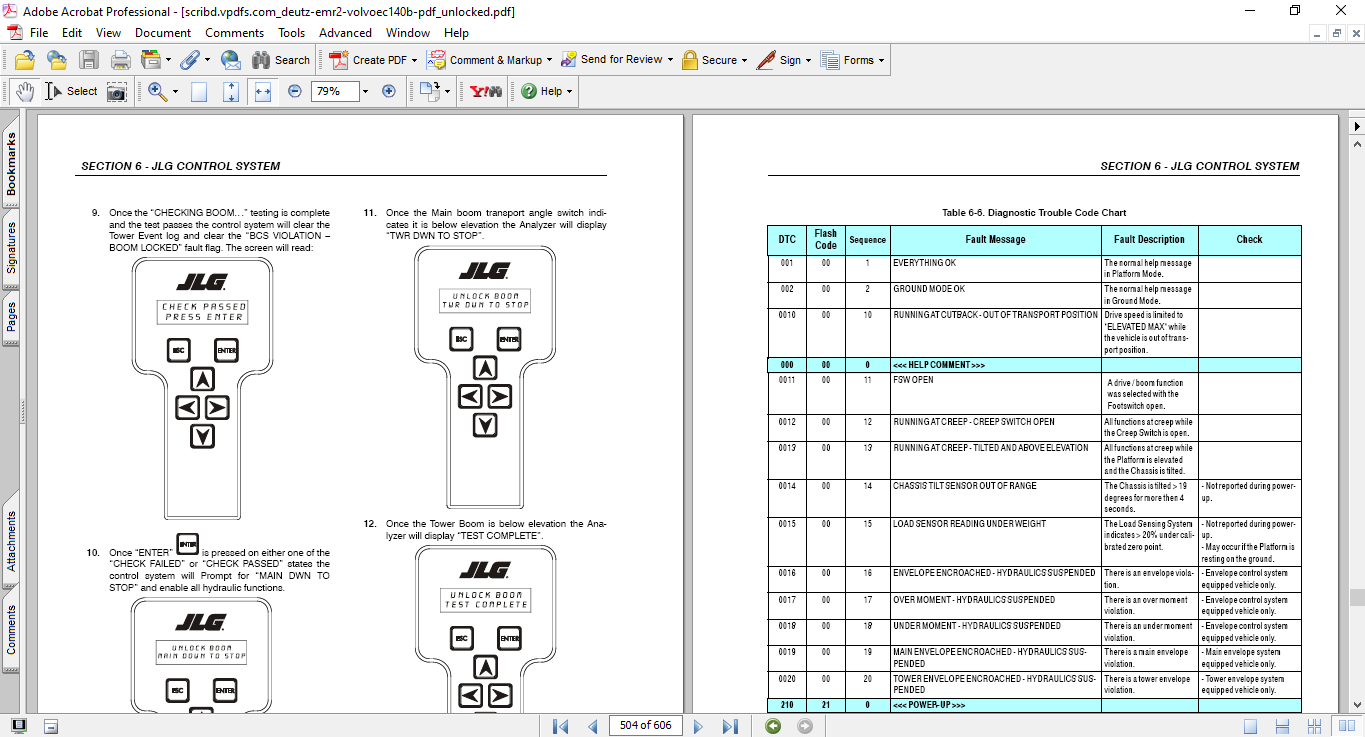1365x737 pixels.
Task: Expand the Forms dropdown
Action: [882, 60]
